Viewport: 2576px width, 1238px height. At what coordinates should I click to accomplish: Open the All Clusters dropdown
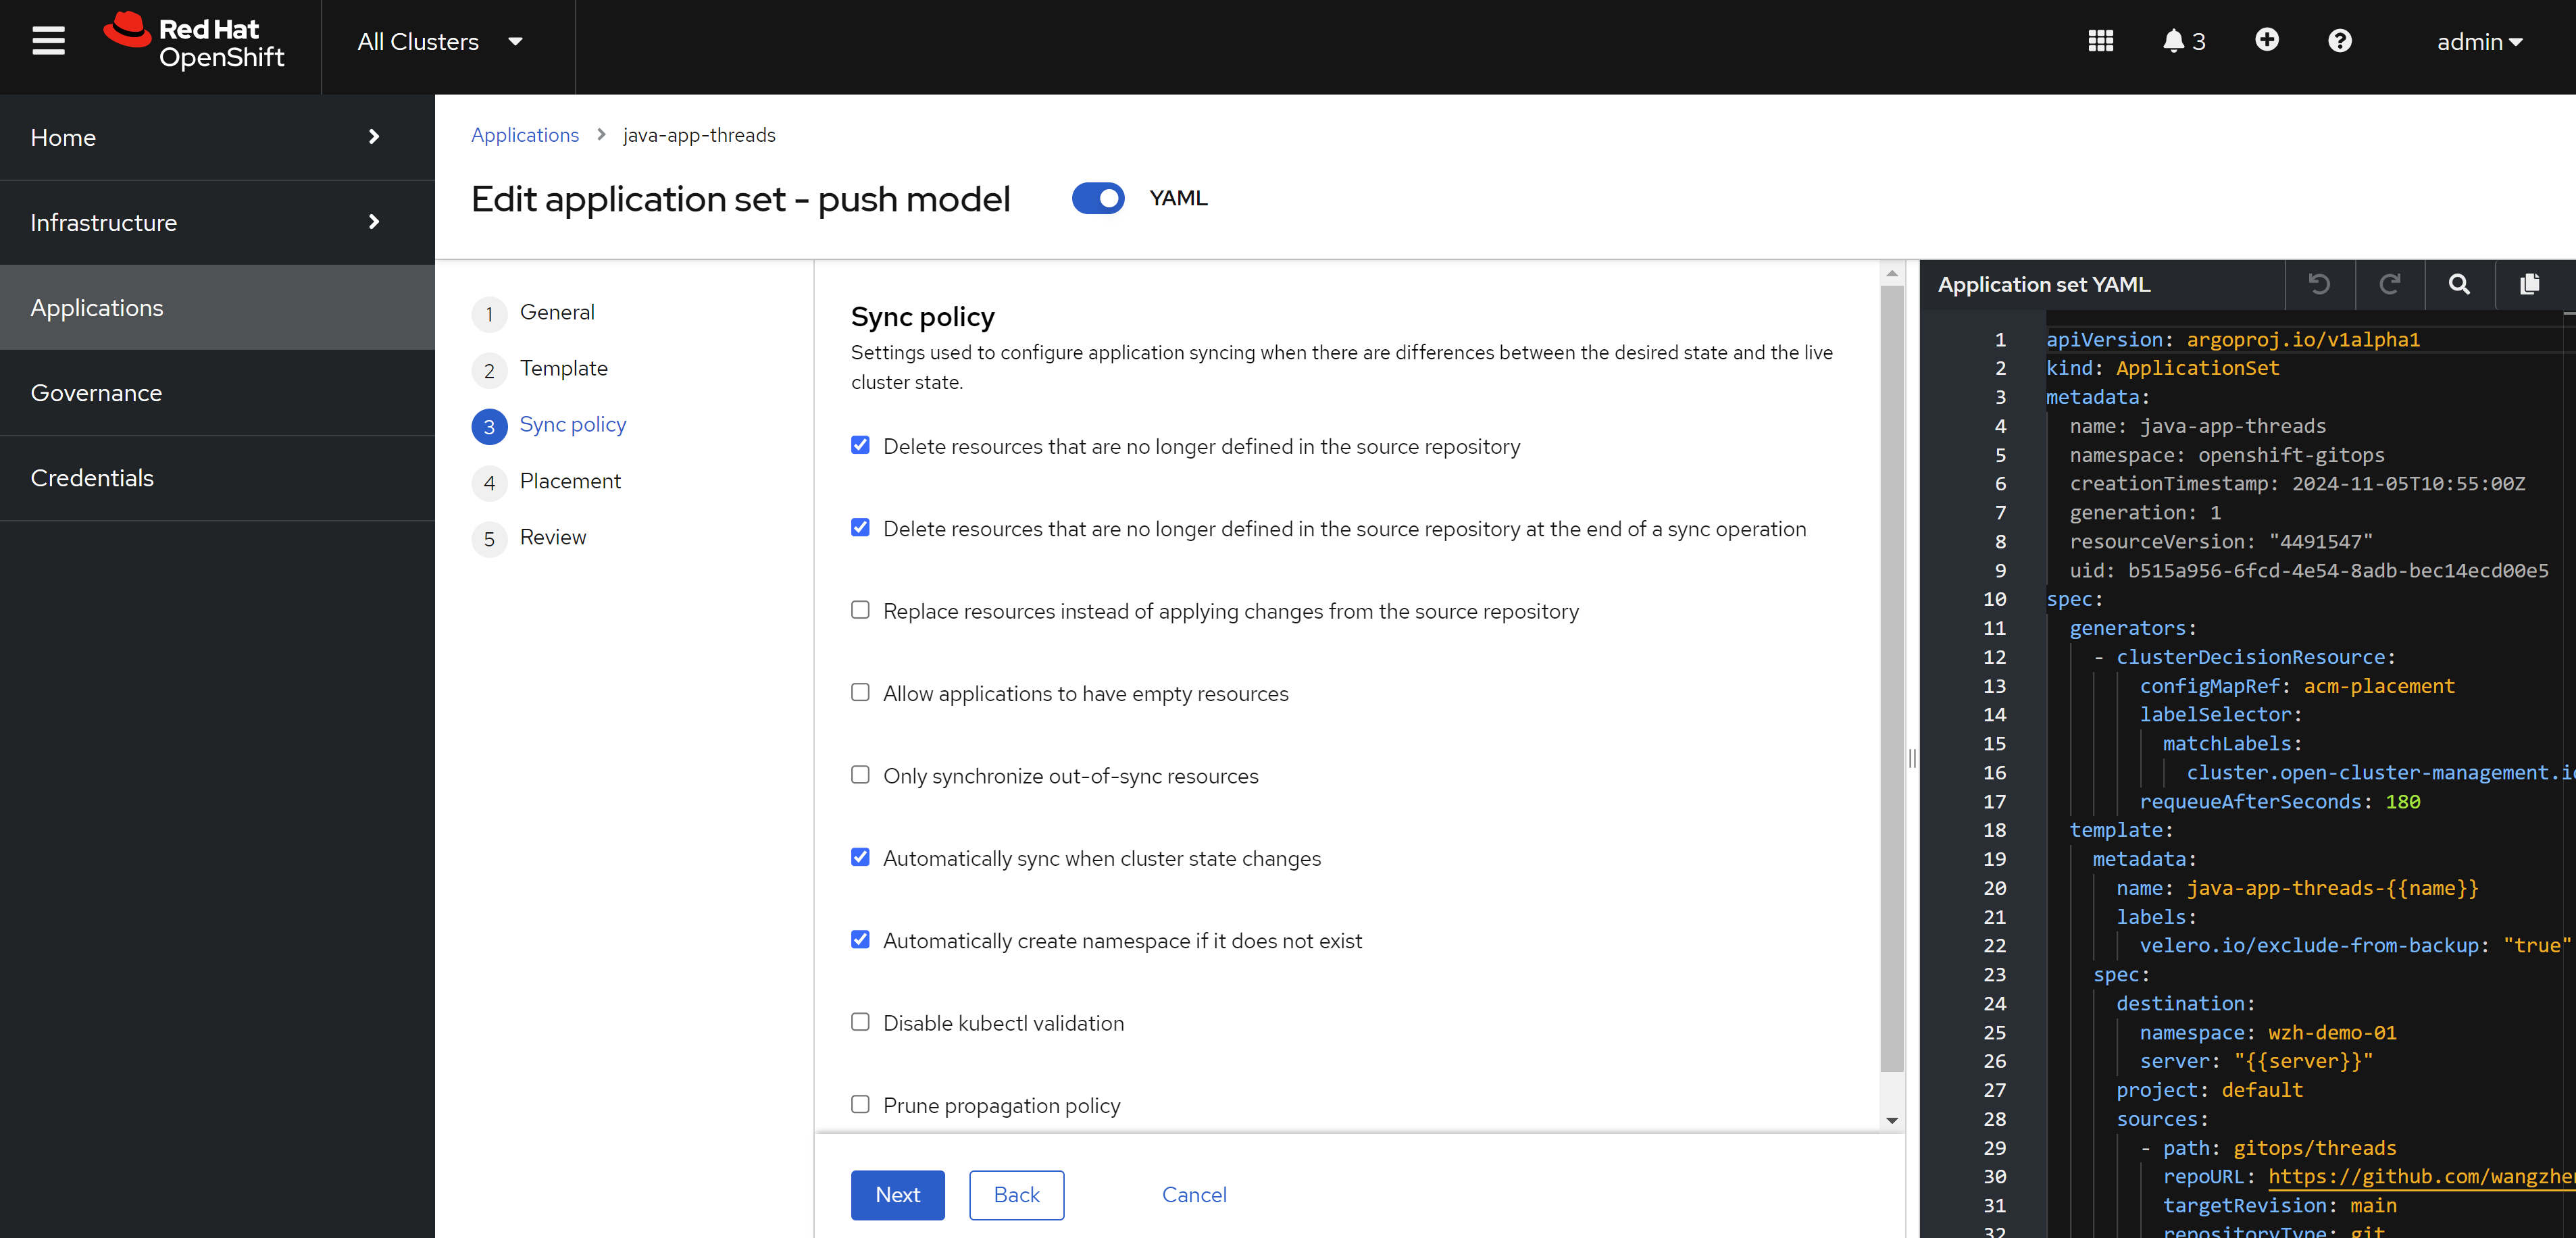coord(440,42)
